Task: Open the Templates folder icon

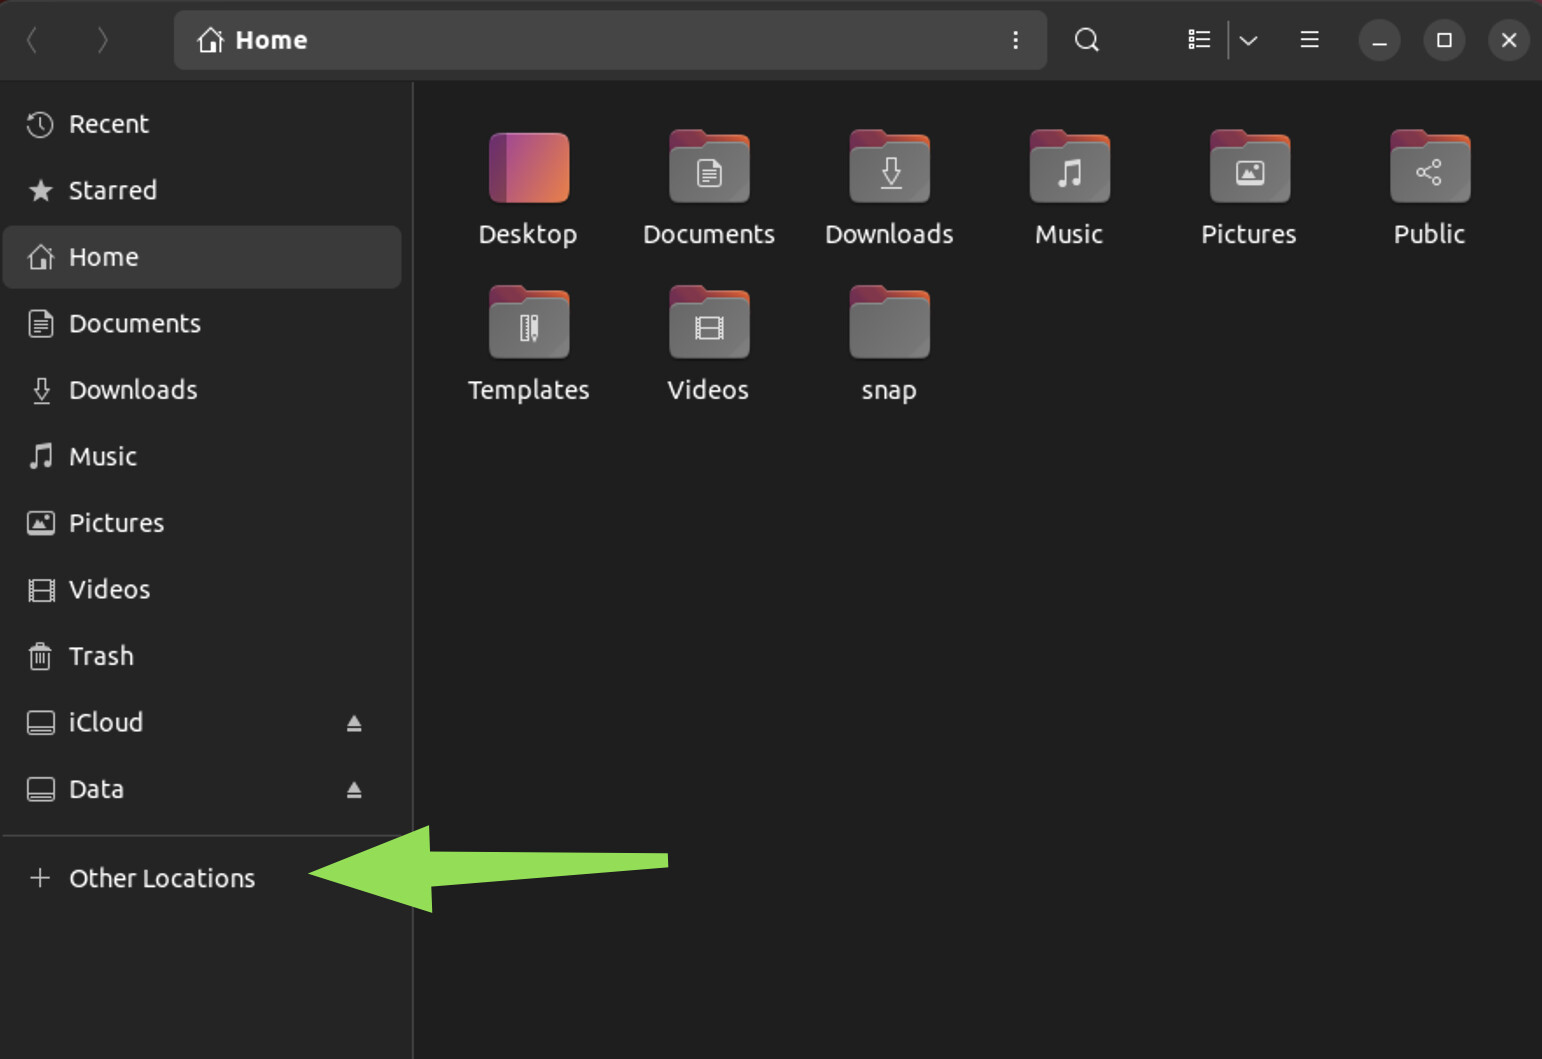Action: pos(528,324)
